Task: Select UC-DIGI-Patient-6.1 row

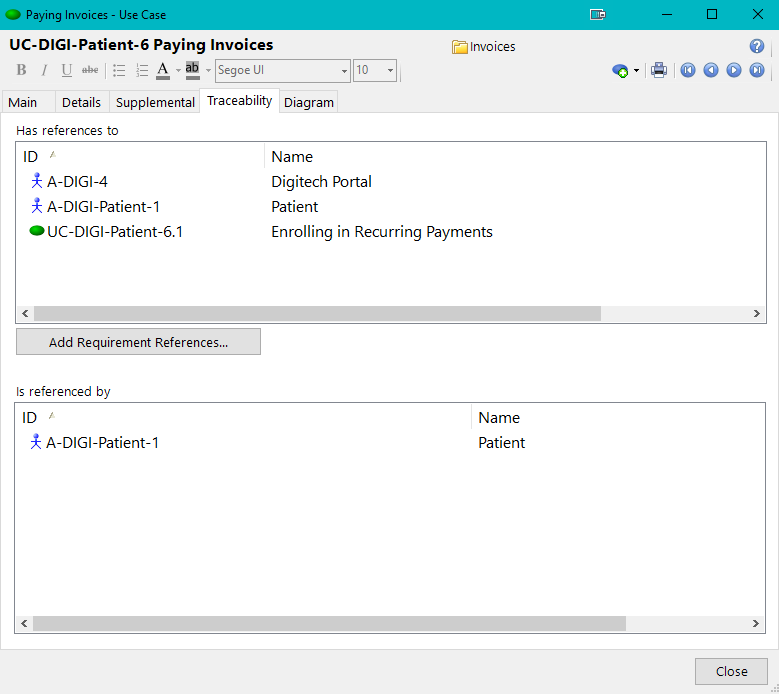Action: coord(391,231)
